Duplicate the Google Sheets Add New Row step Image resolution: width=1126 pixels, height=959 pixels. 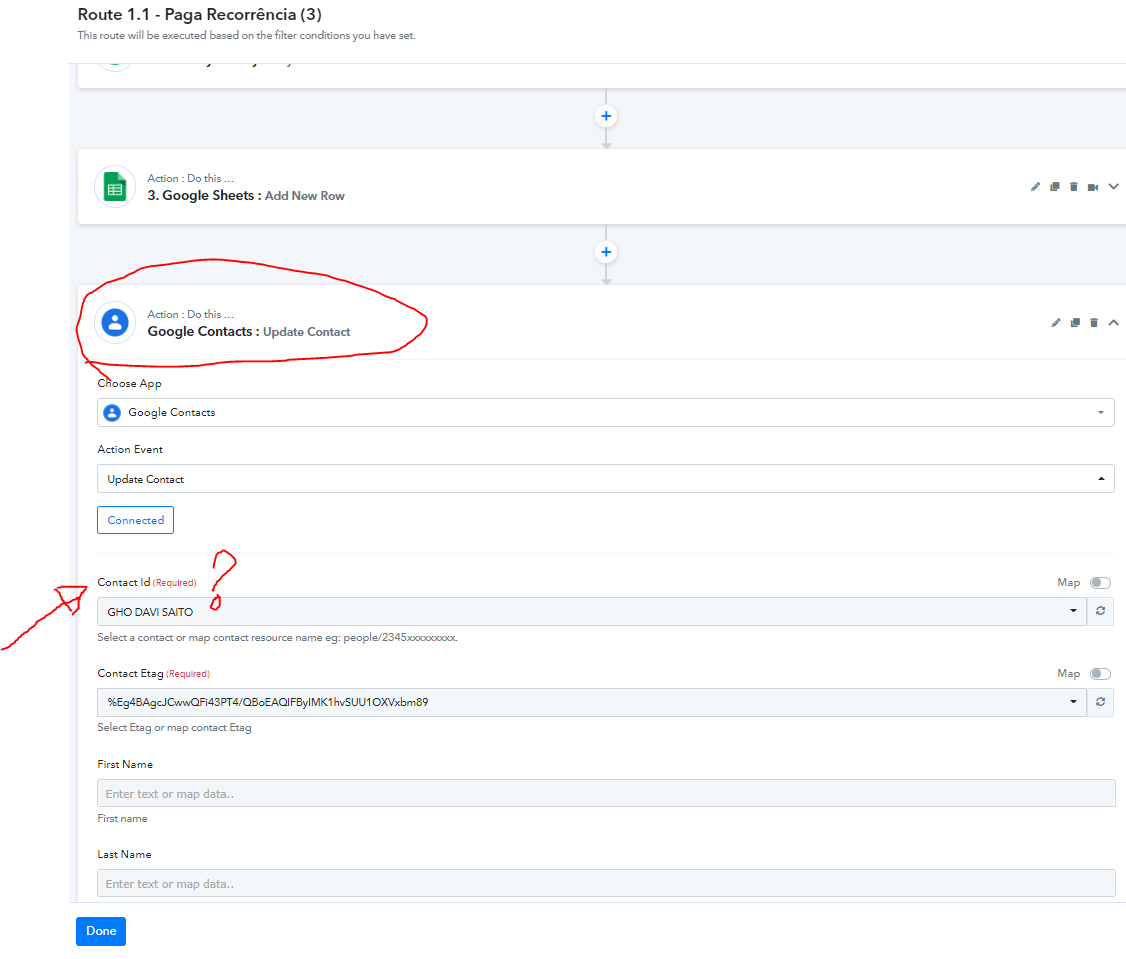[x=1054, y=187]
